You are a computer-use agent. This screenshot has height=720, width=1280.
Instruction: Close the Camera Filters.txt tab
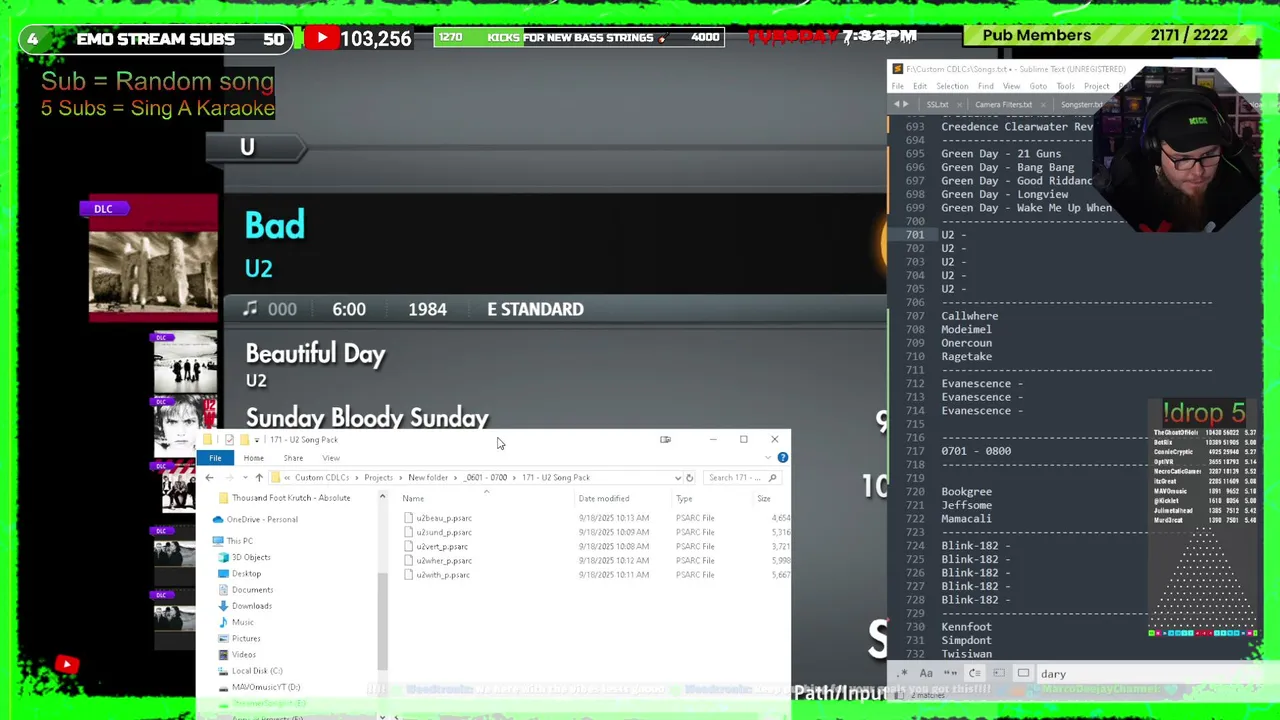1044,105
